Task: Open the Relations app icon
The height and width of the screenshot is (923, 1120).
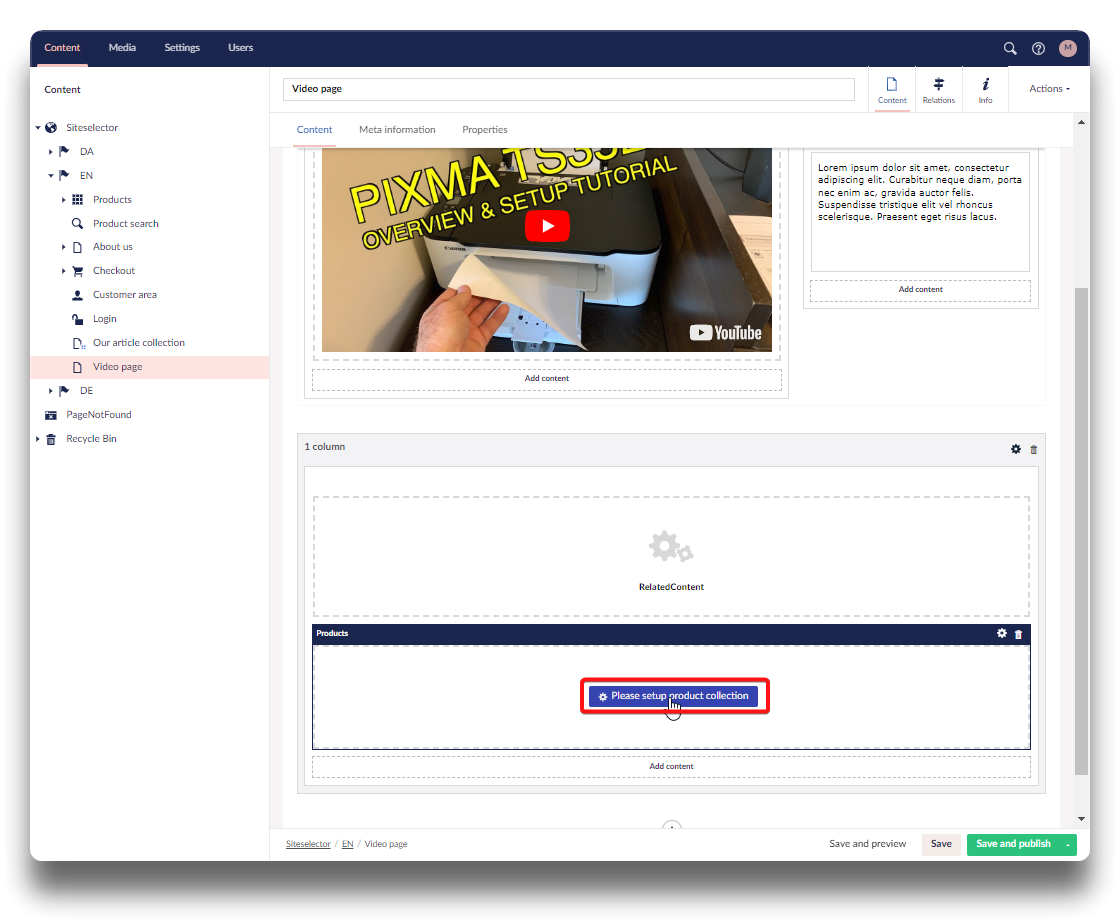Action: pyautogui.click(x=938, y=90)
